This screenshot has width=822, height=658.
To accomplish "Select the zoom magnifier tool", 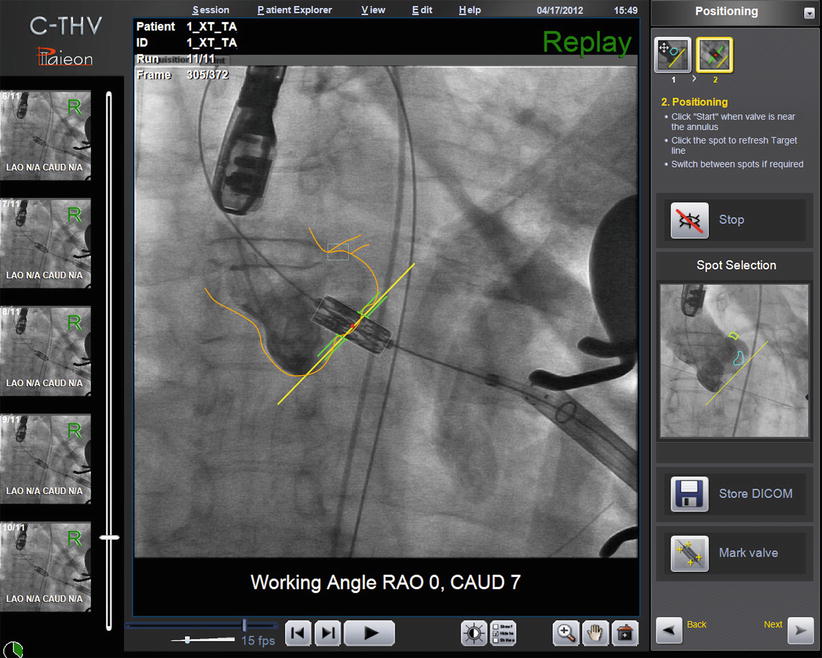I will coord(566,633).
